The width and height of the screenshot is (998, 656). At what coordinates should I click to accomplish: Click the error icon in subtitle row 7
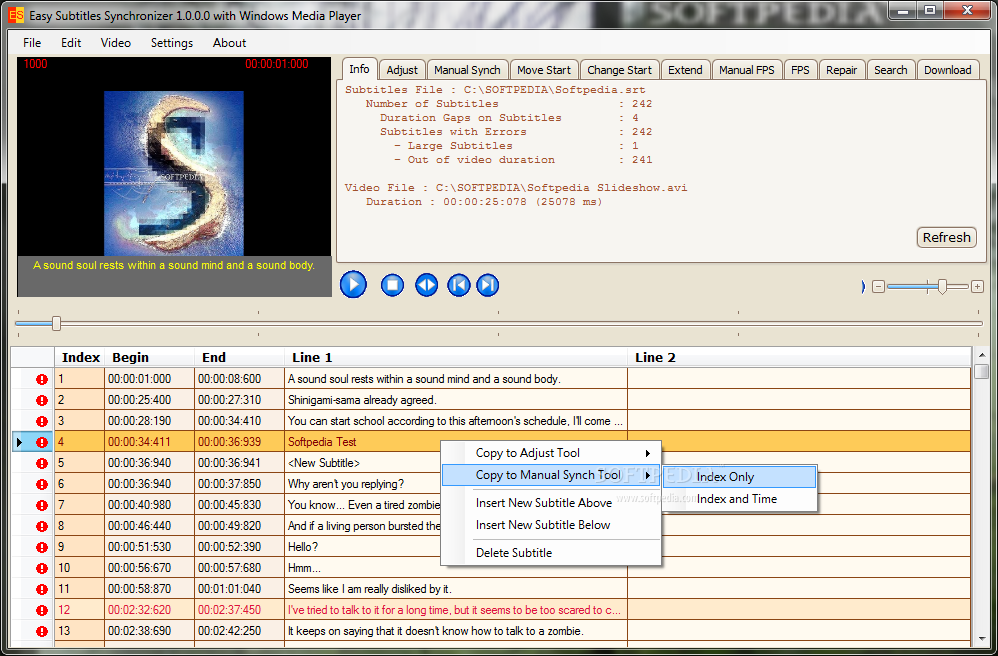pyautogui.click(x=42, y=505)
